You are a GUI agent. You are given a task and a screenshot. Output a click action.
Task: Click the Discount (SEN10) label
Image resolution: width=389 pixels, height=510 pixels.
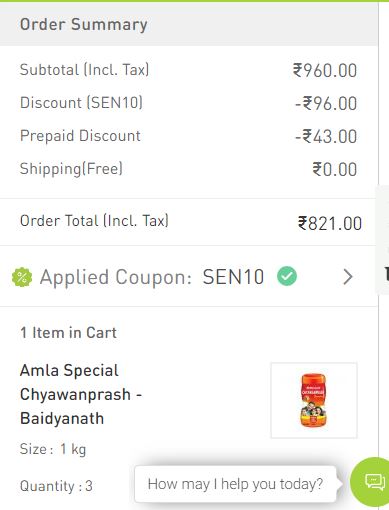(81, 102)
